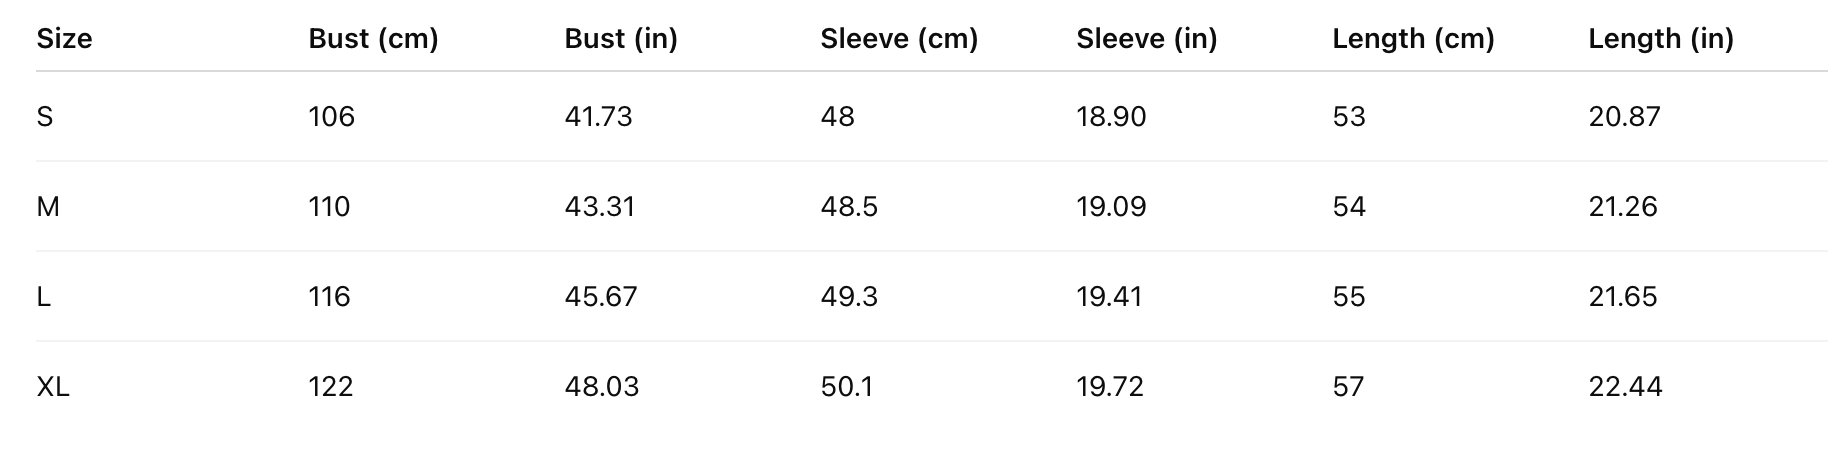Viewport: 1837px width, 459px height.
Task: Click the 22.44 length inch value
Action: pos(1625,387)
